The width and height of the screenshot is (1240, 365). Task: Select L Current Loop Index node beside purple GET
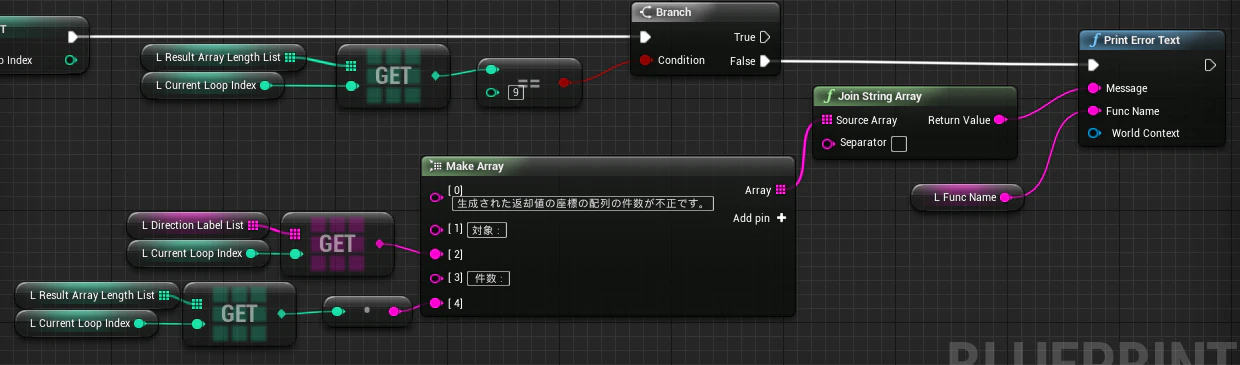pyautogui.click(x=199, y=254)
